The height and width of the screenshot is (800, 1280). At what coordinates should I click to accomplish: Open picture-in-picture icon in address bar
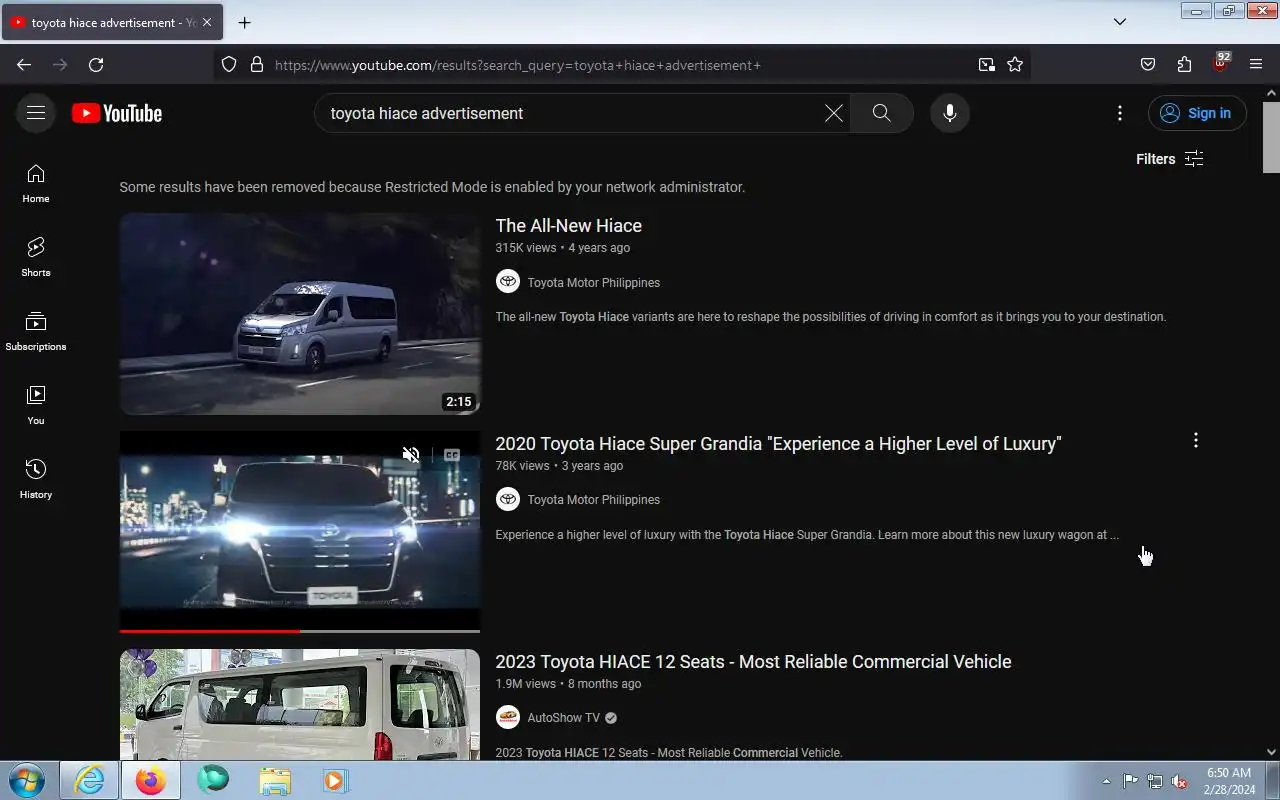987,65
